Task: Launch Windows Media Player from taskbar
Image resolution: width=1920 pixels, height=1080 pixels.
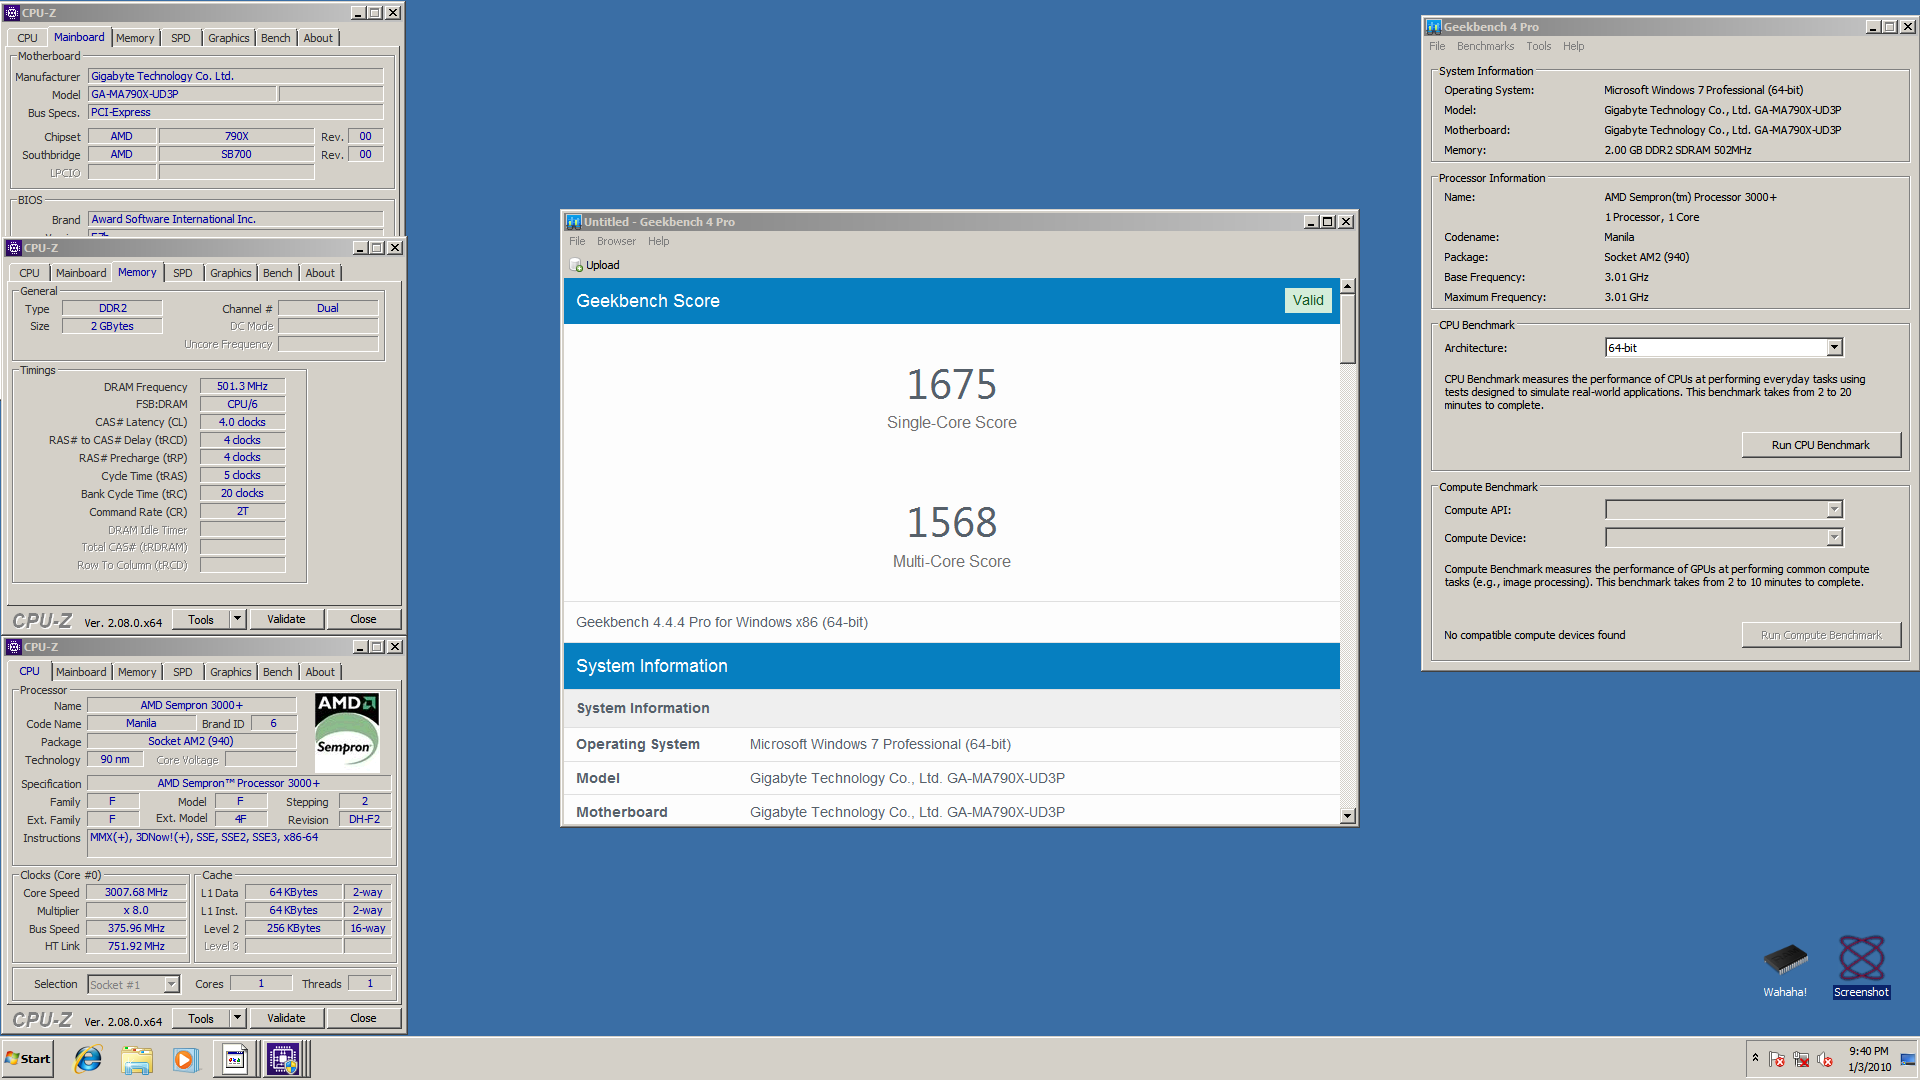Action: (185, 1059)
